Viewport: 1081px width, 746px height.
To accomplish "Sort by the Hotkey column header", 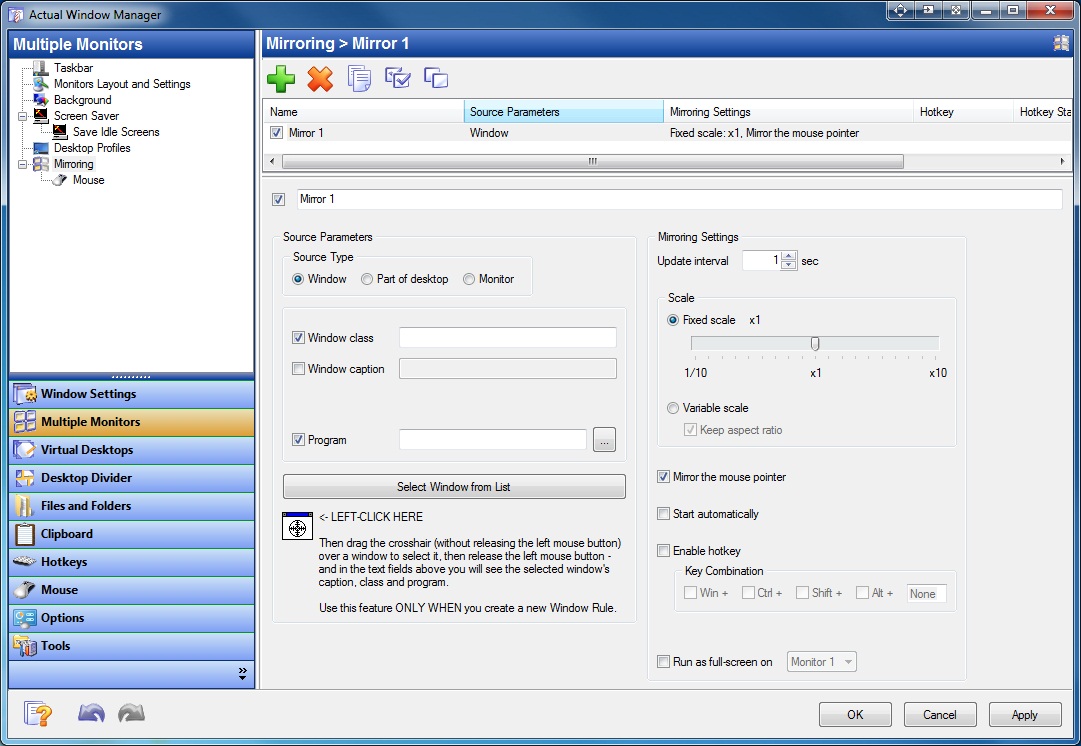I will (963, 112).
